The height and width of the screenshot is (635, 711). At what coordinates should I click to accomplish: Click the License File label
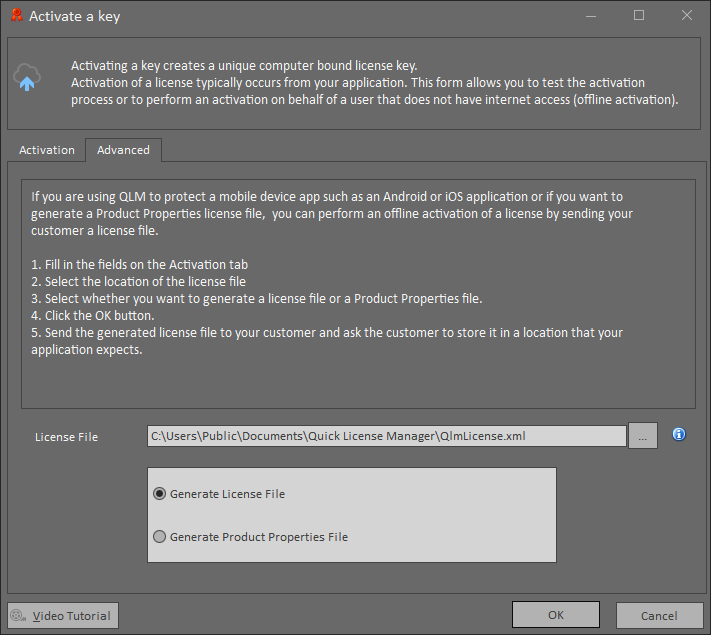[x=66, y=437]
